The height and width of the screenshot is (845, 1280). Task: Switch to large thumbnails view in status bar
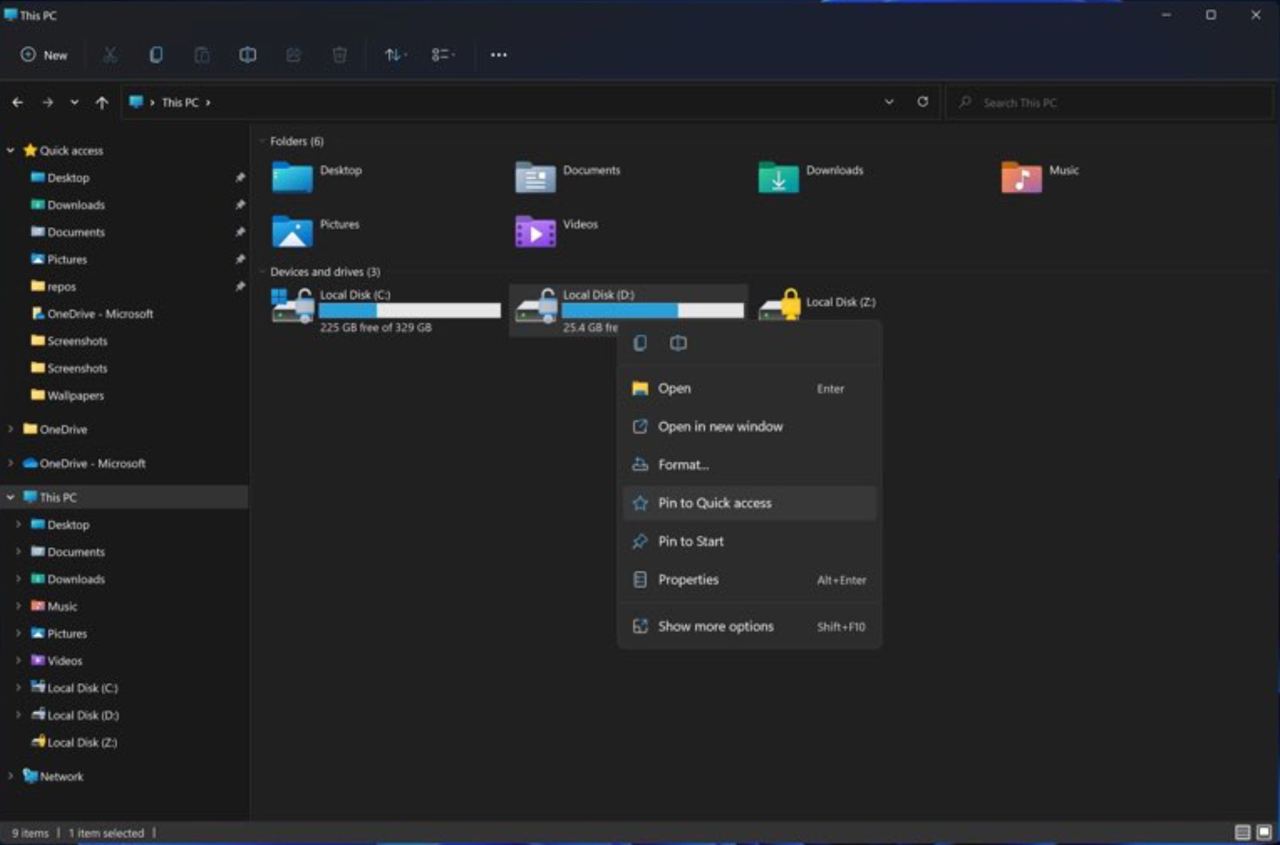click(1263, 833)
